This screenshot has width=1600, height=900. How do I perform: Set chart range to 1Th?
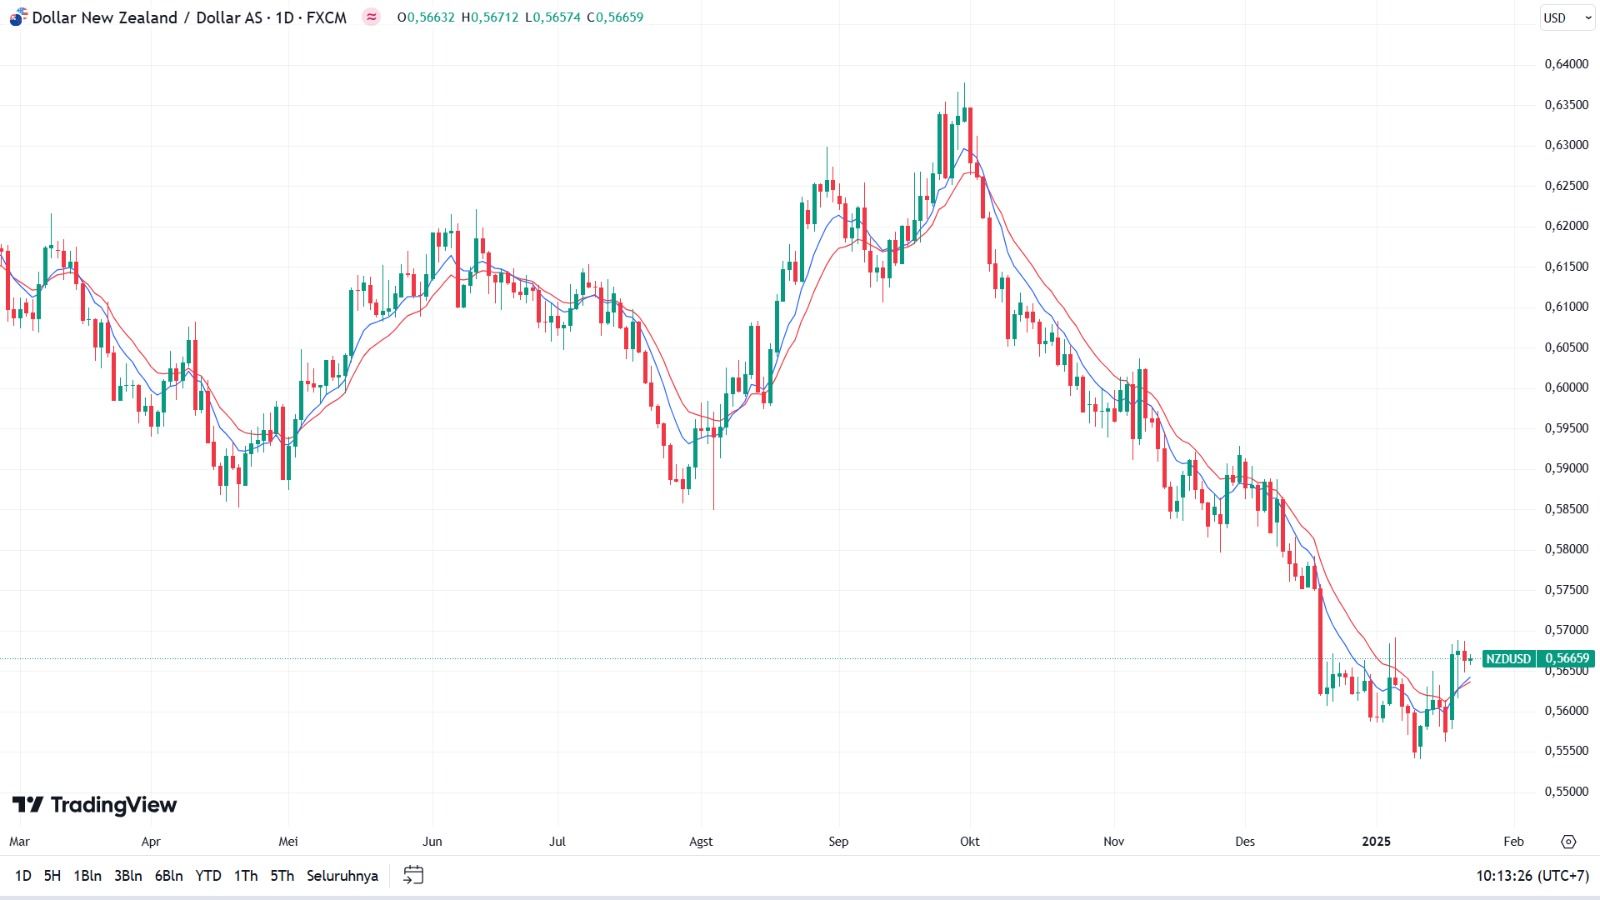point(246,875)
